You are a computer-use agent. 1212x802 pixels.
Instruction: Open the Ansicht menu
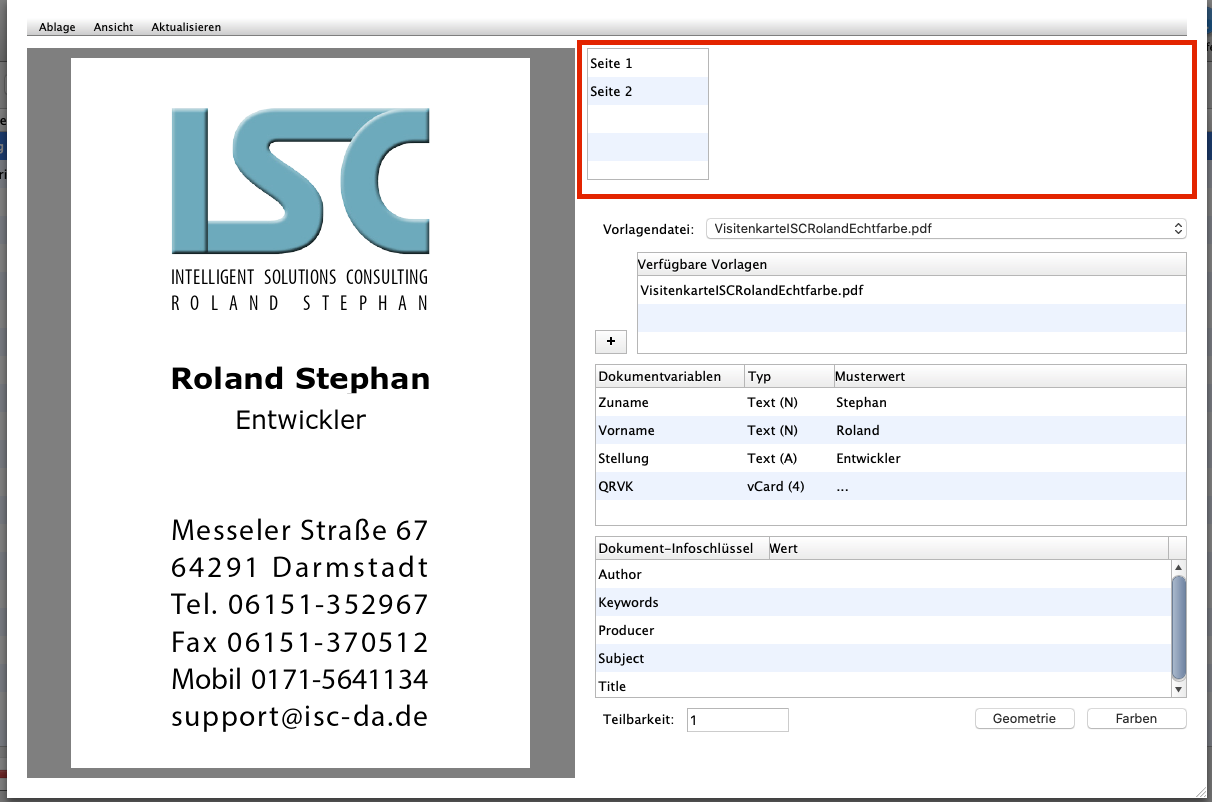pos(113,27)
